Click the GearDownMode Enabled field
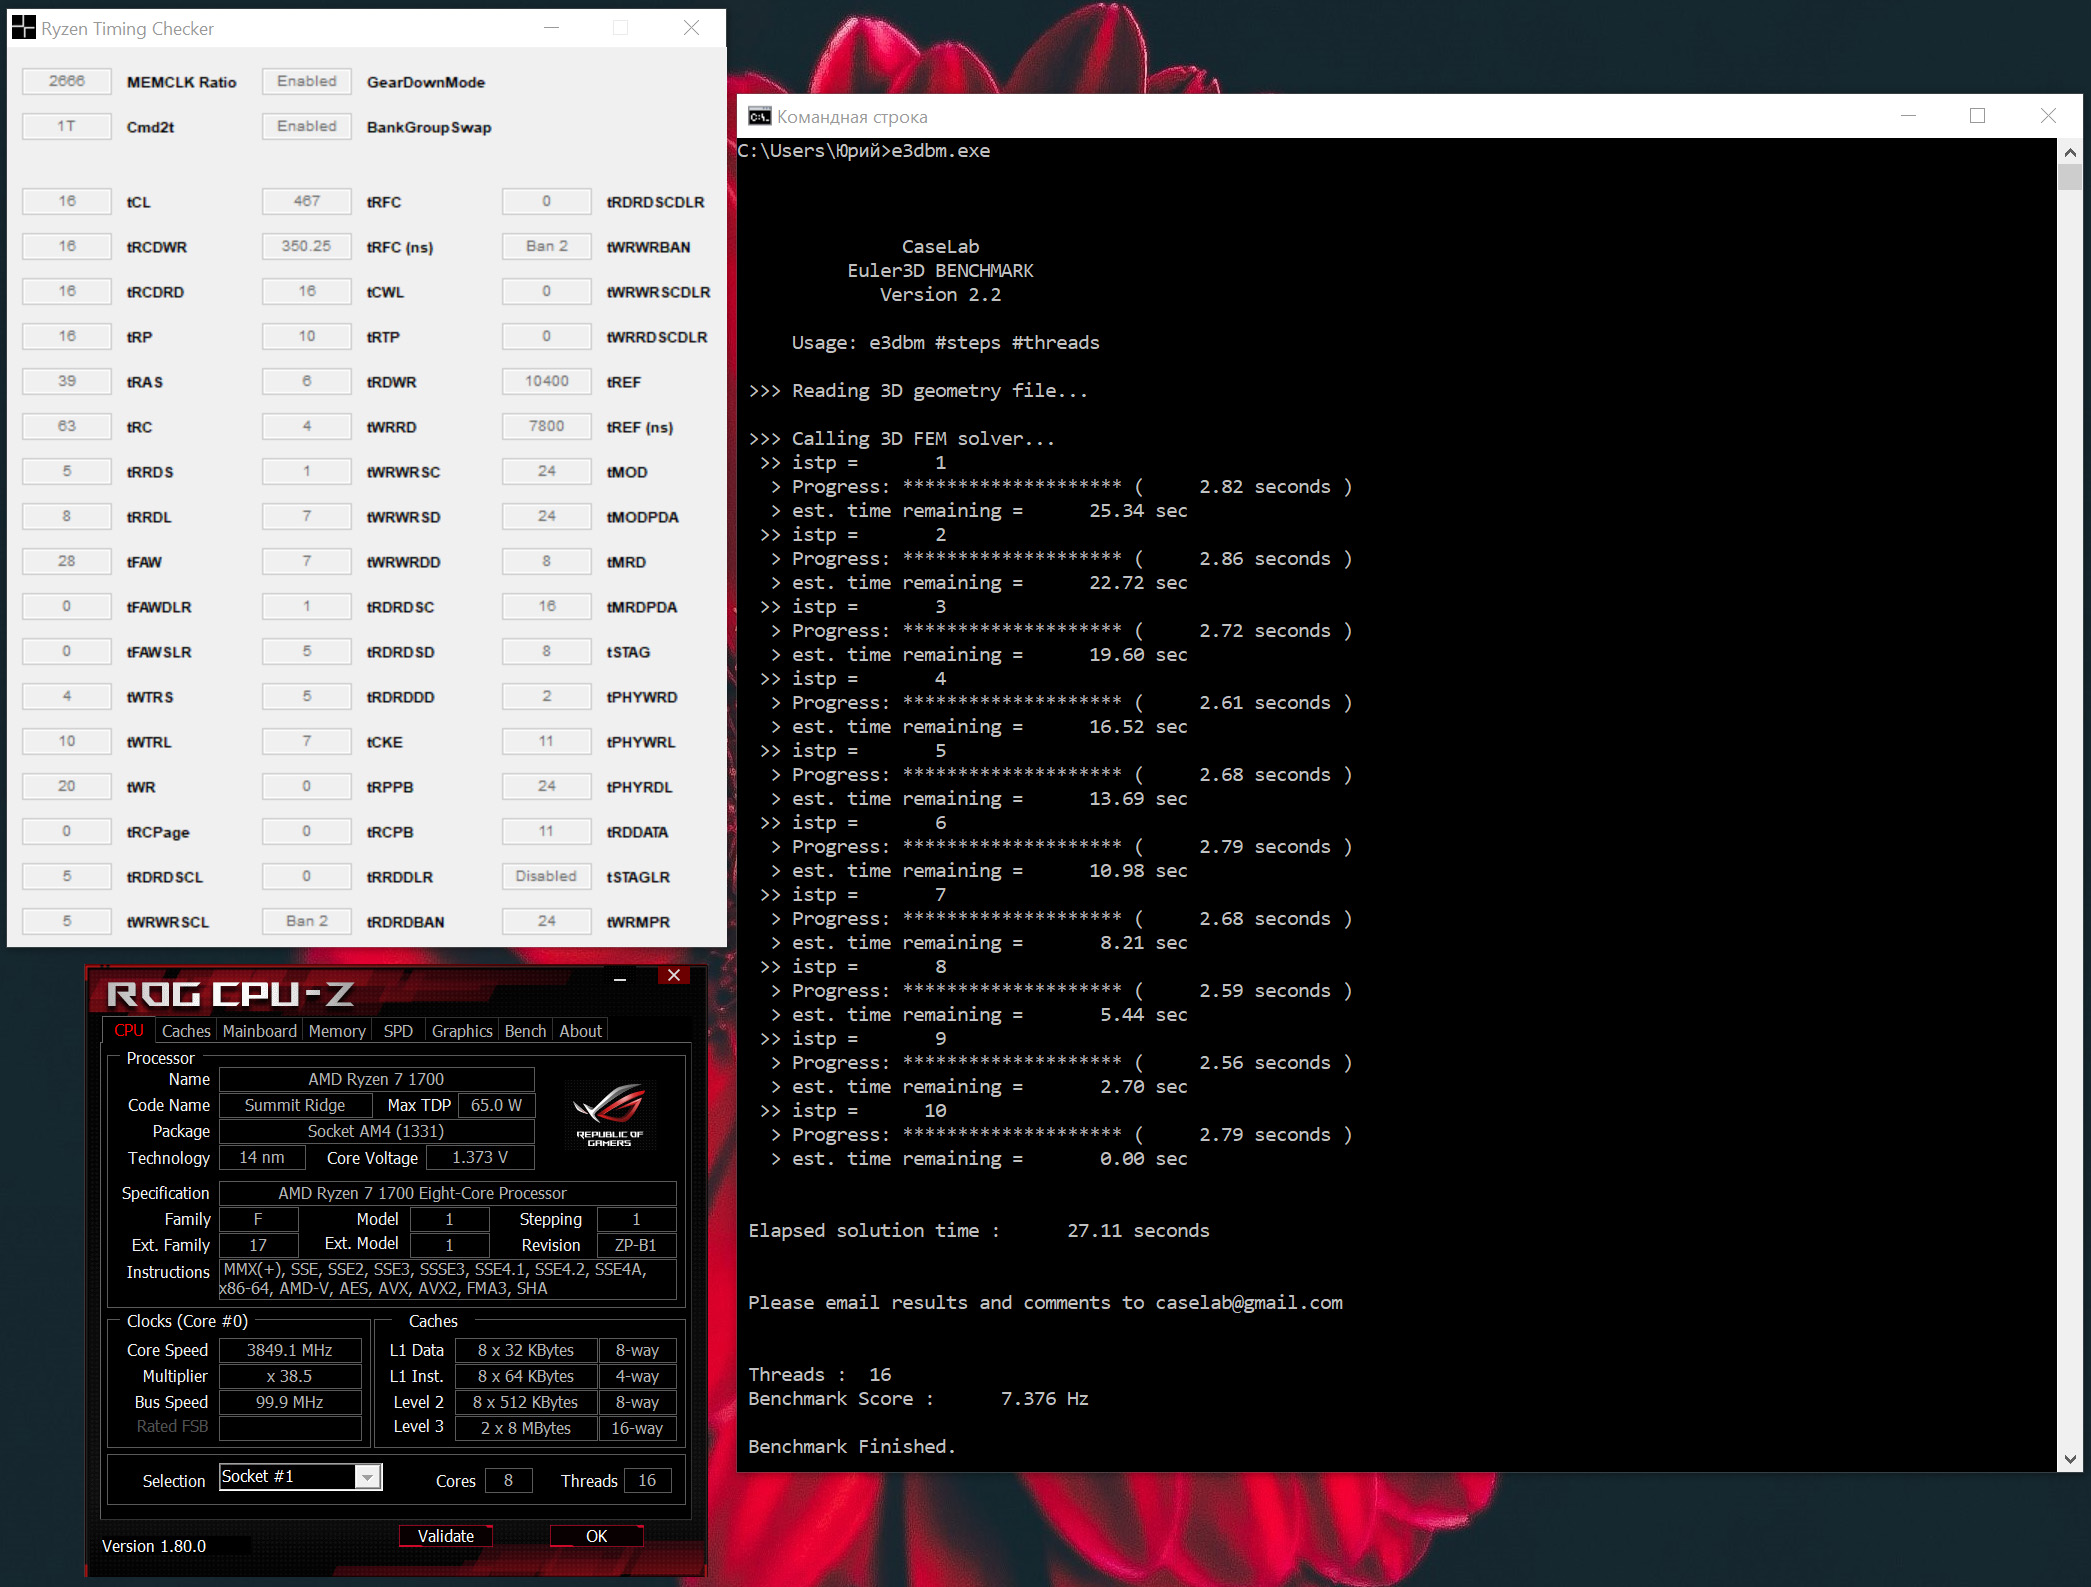The width and height of the screenshot is (2091, 1587). (x=306, y=81)
